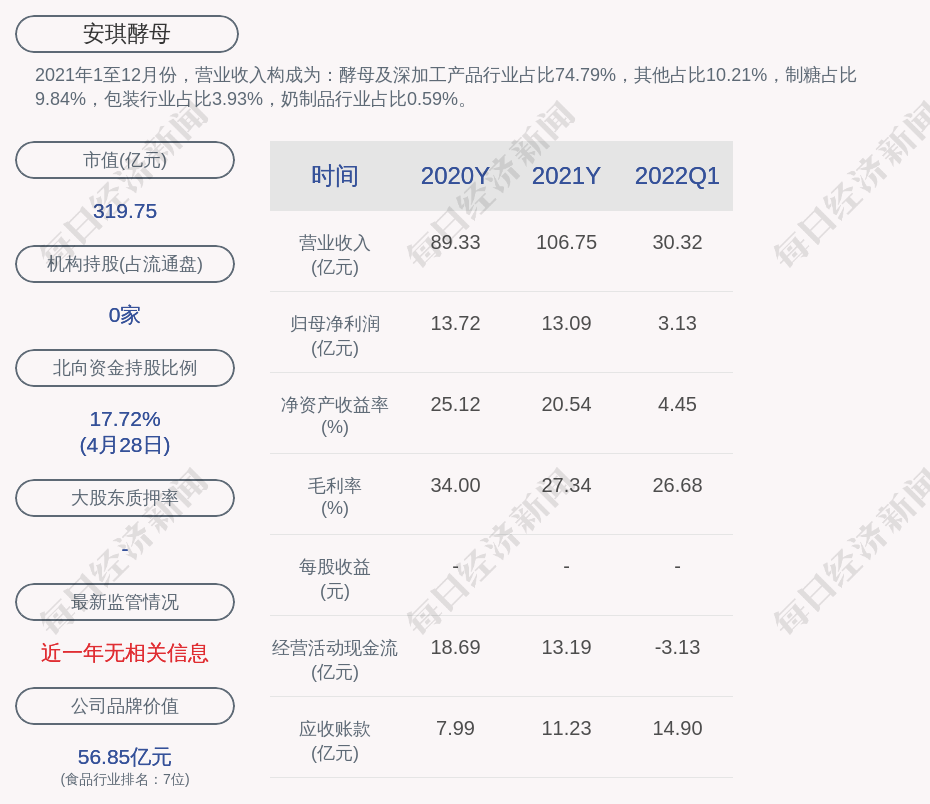Click the 安琪酵母 company name pill
The image size is (930, 804).
coord(126,34)
